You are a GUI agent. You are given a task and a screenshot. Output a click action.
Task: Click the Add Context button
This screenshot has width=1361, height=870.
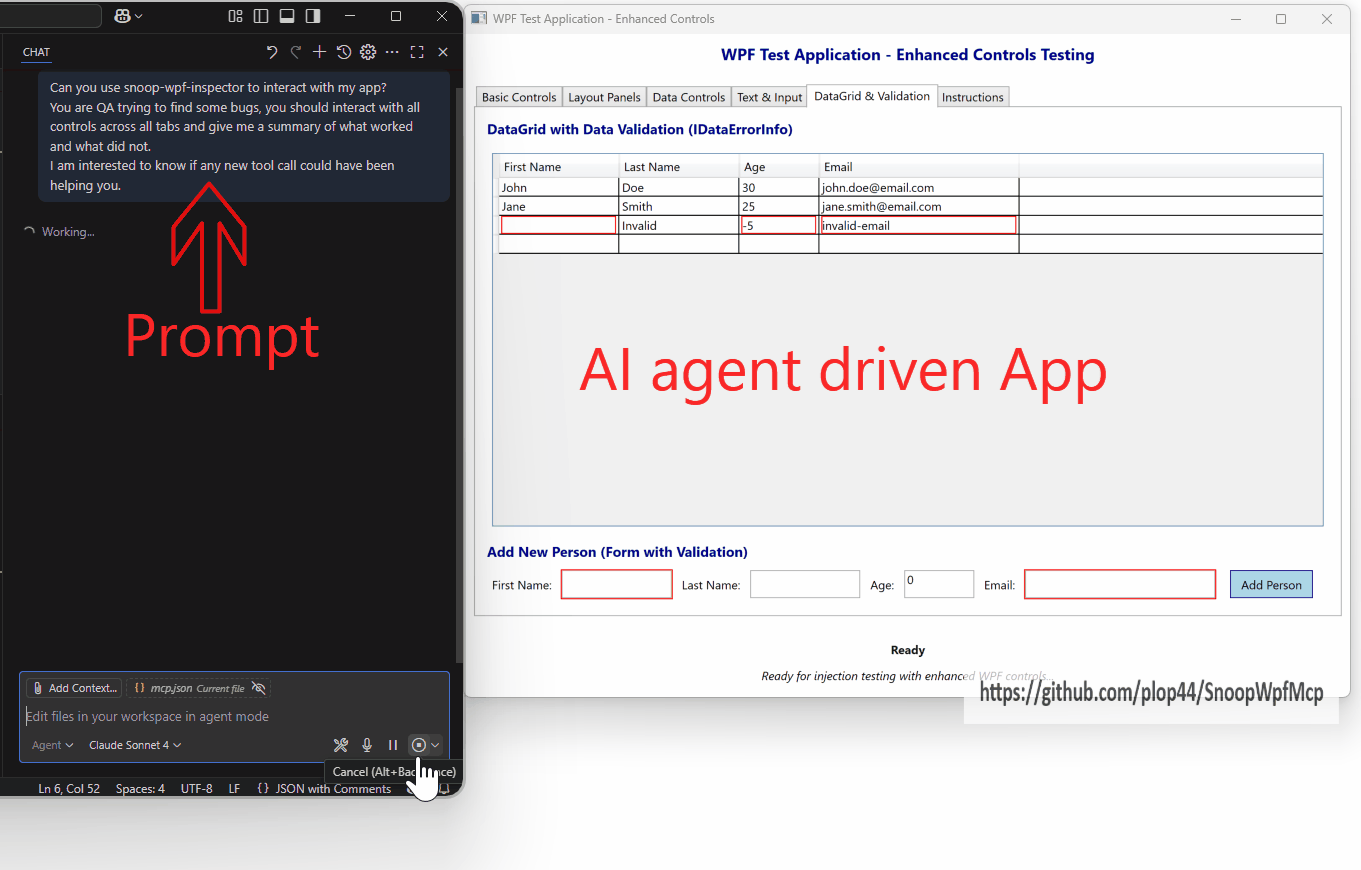point(74,688)
